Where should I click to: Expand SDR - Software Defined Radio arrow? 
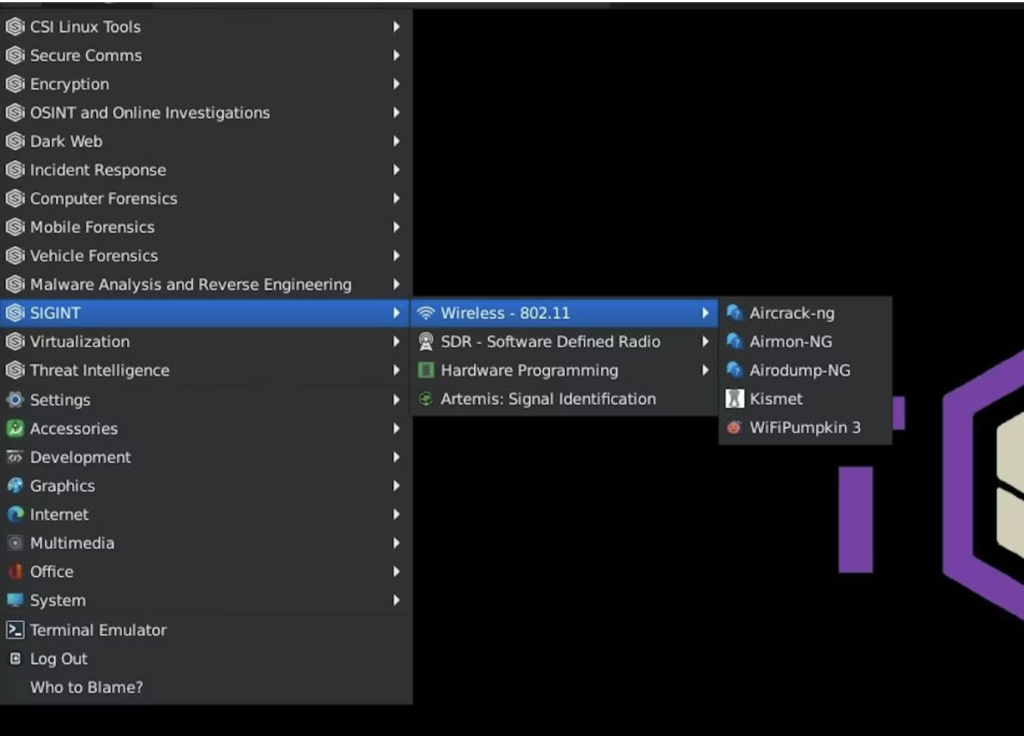tap(705, 342)
